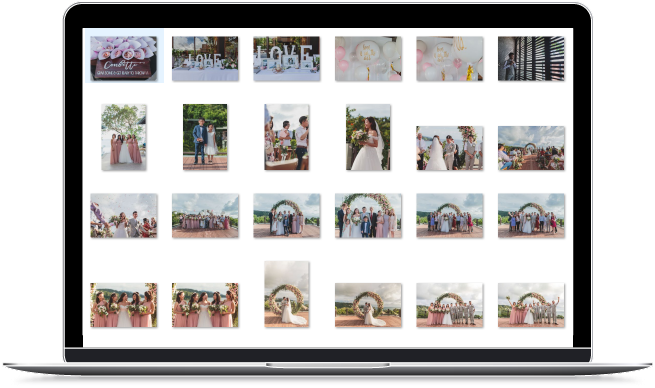Open small family group under full arch
The width and height of the screenshot is (655, 388).
pyautogui.click(x=287, y=216)
